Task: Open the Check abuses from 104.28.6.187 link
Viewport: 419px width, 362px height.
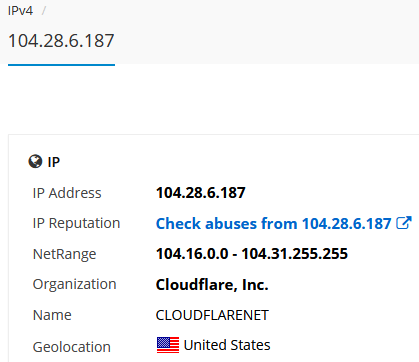Action: pos(273,223)
